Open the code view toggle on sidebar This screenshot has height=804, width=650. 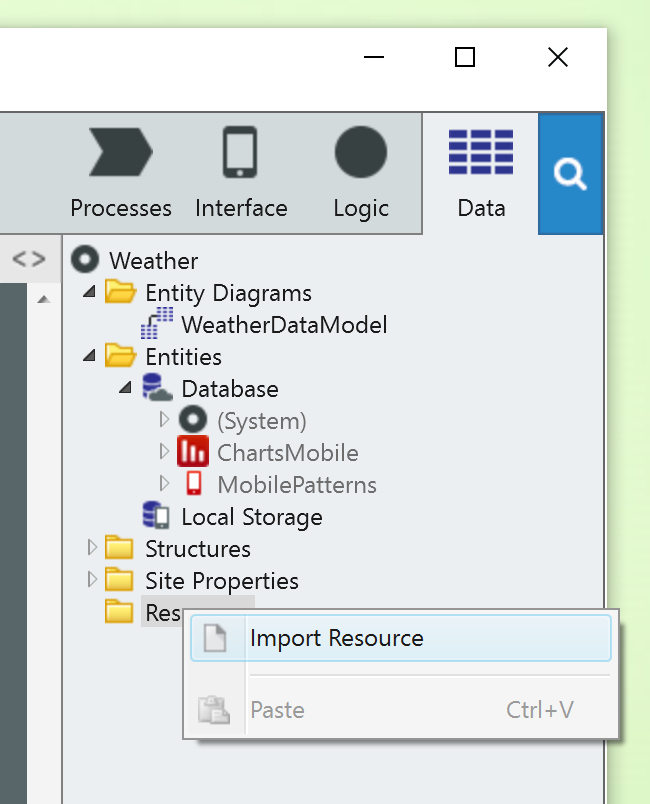pos(29,259)
